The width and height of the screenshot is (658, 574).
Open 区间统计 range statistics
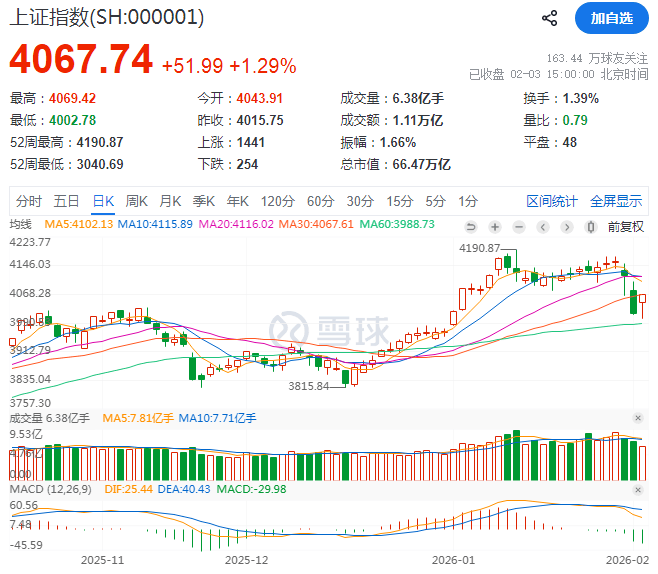tap(552, 200)
